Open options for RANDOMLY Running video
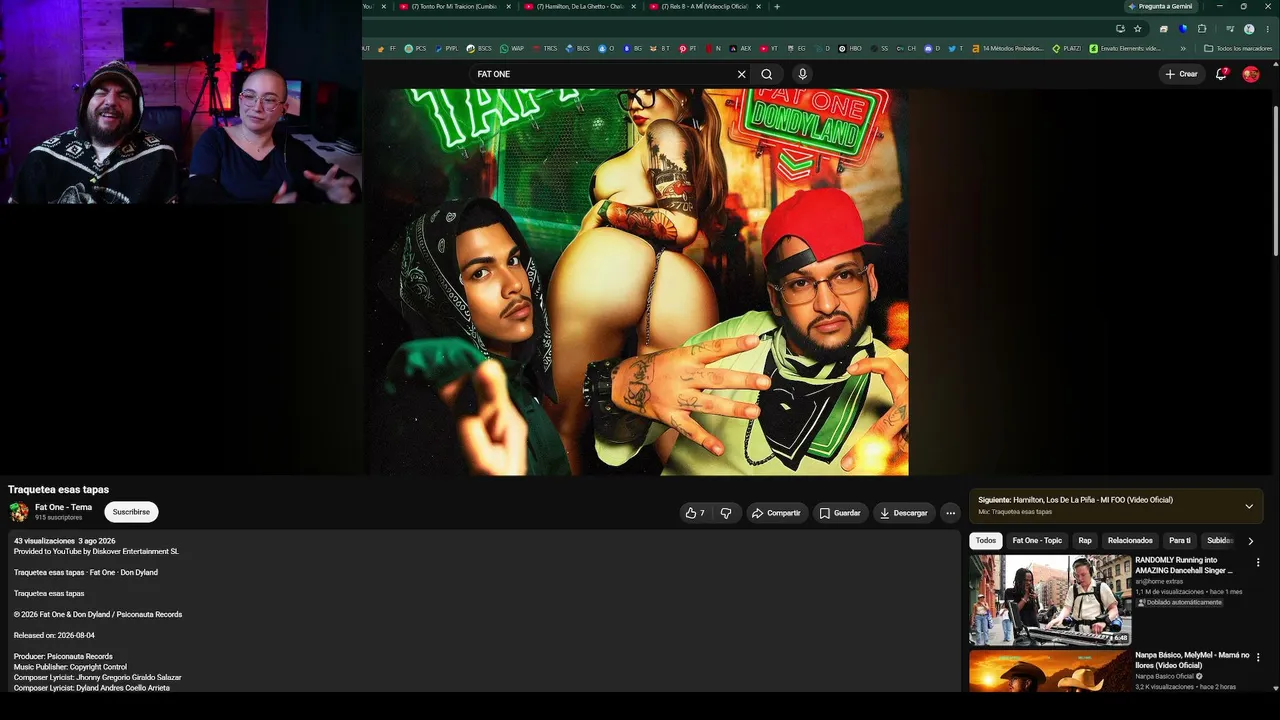This screenshot has height=720, width=1280. point(1258,563)
